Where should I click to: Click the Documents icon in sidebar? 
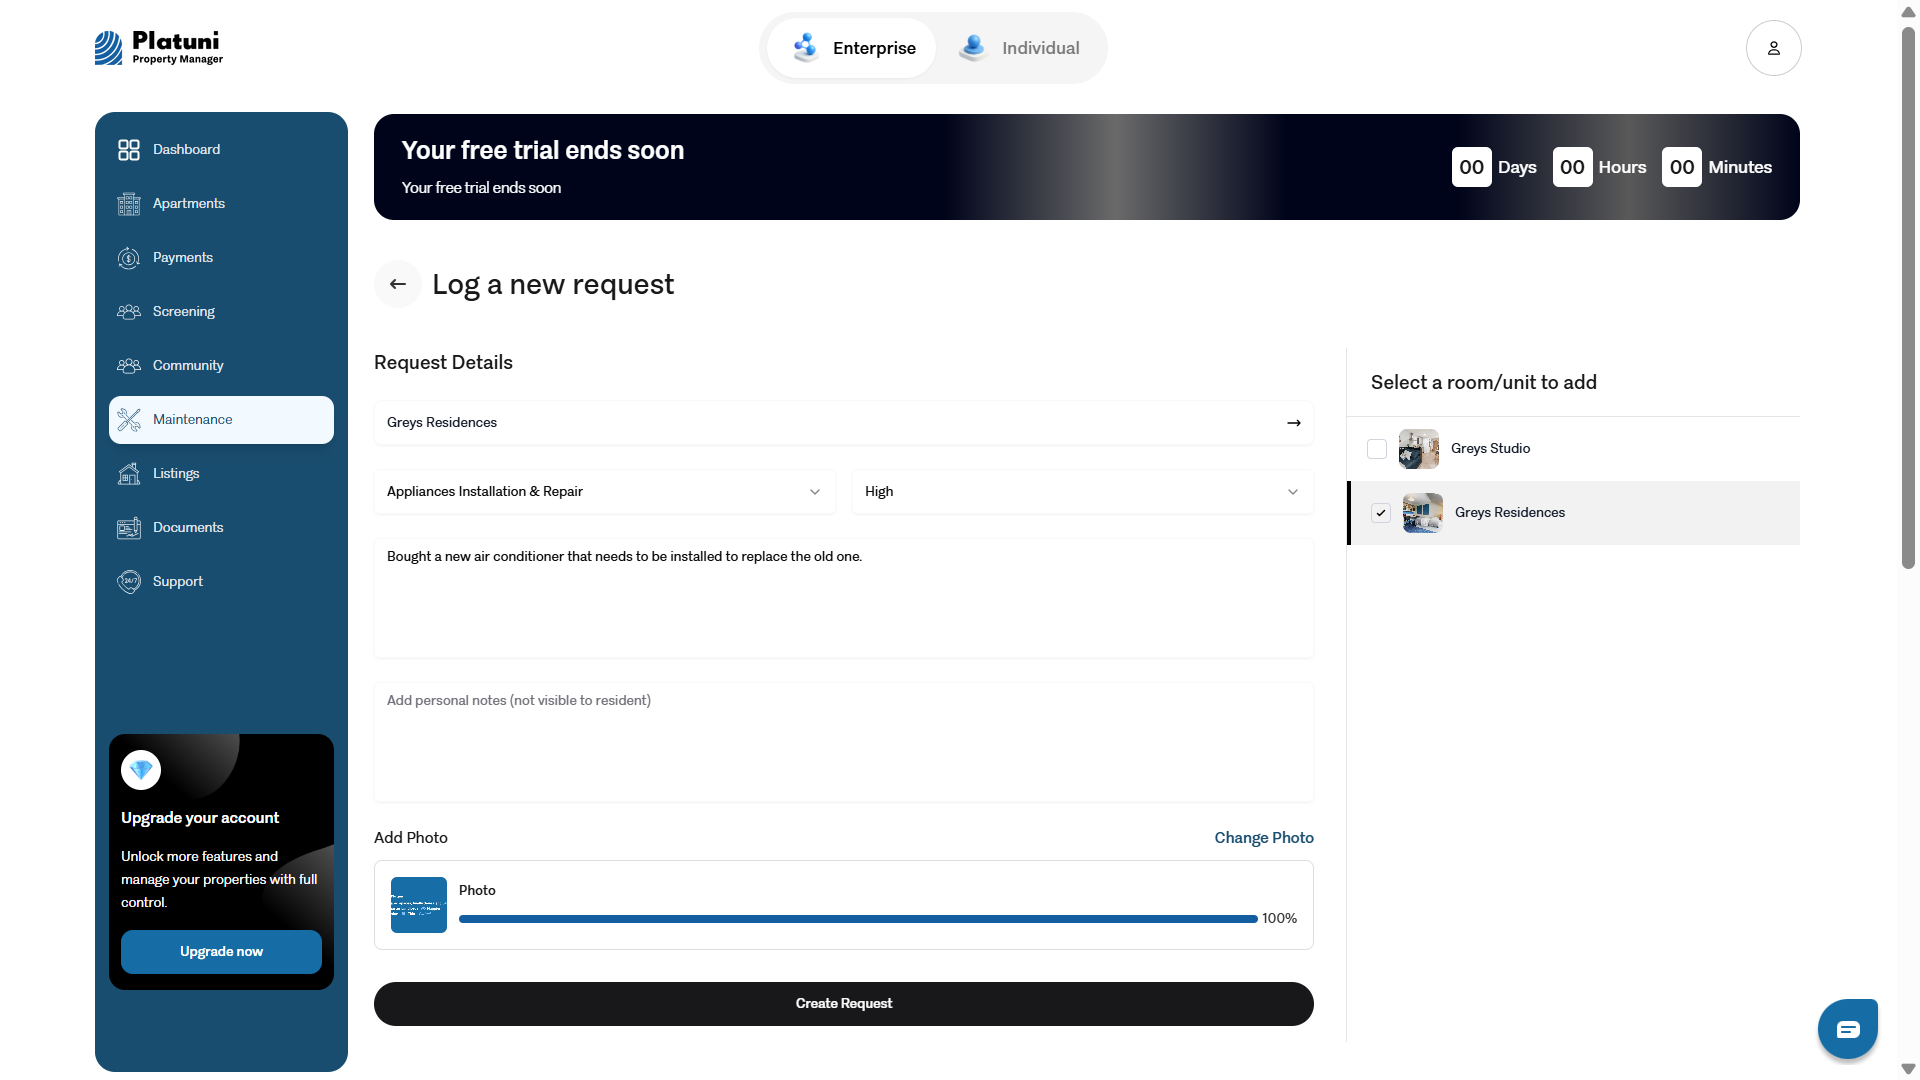[x=129, y=528]
